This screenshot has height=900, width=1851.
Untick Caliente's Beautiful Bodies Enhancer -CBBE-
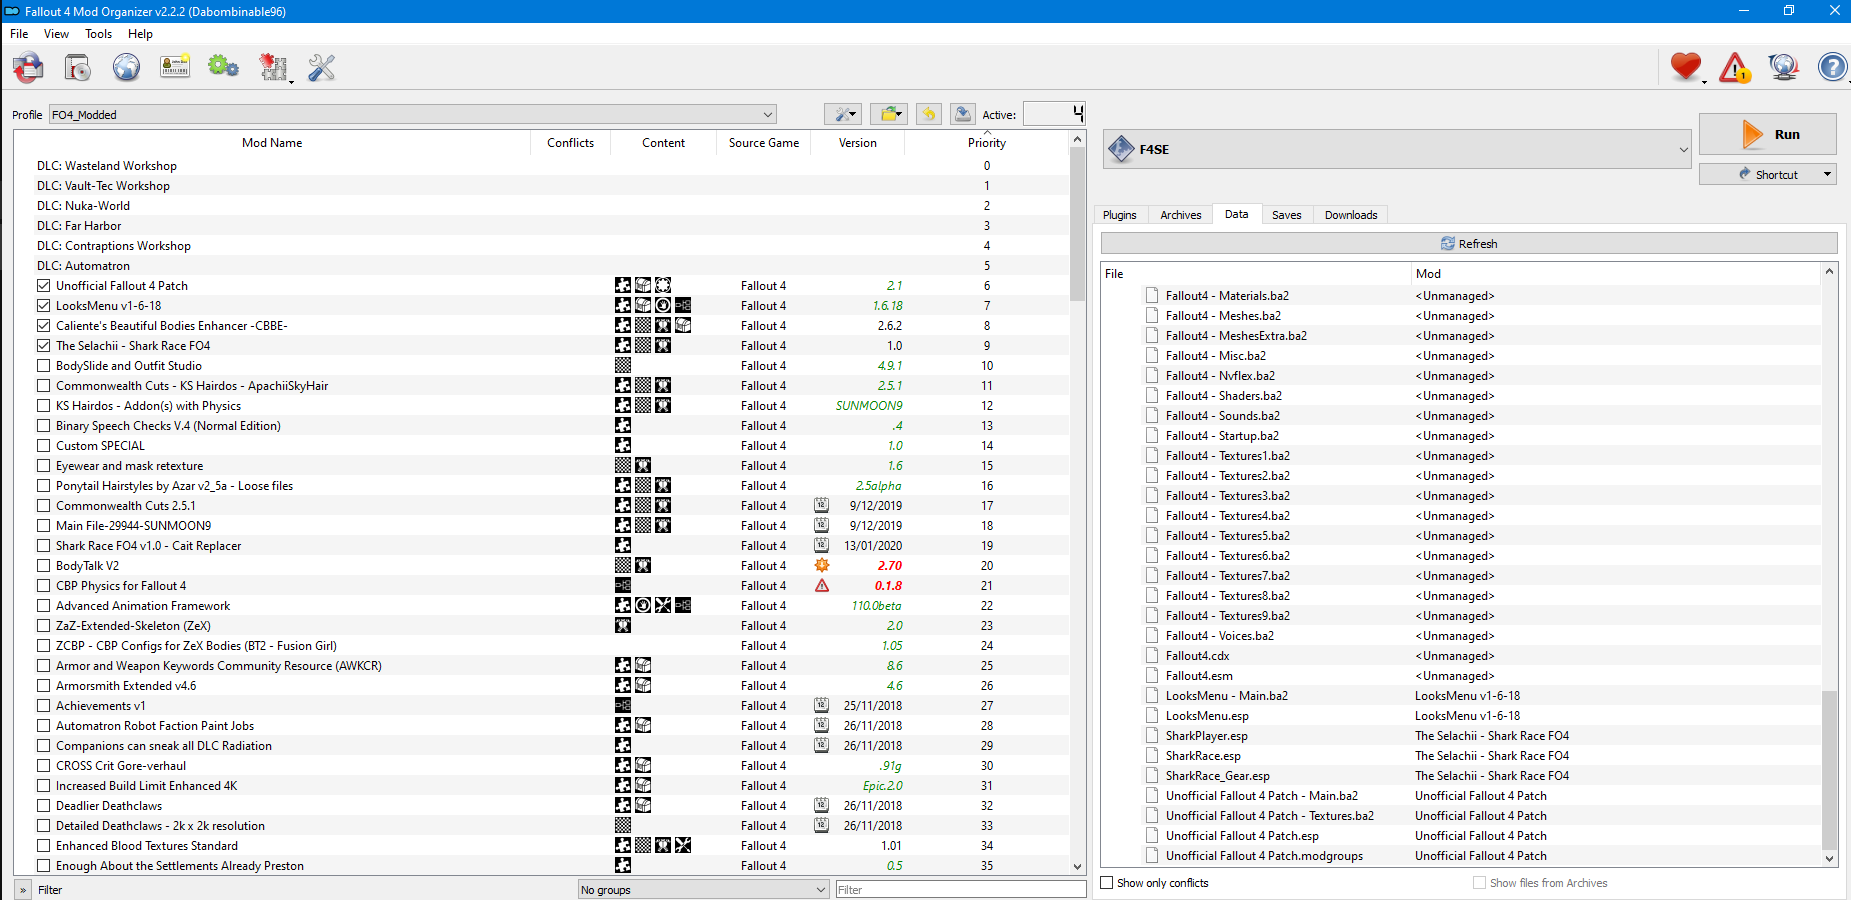coord(43,326)
